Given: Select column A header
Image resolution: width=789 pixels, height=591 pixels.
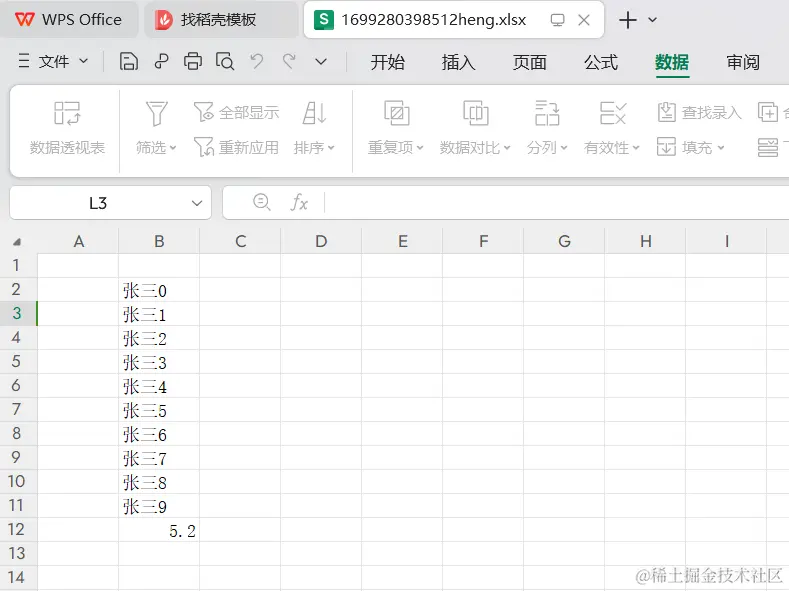Looking at the screenshot, I should pos(78,241).
